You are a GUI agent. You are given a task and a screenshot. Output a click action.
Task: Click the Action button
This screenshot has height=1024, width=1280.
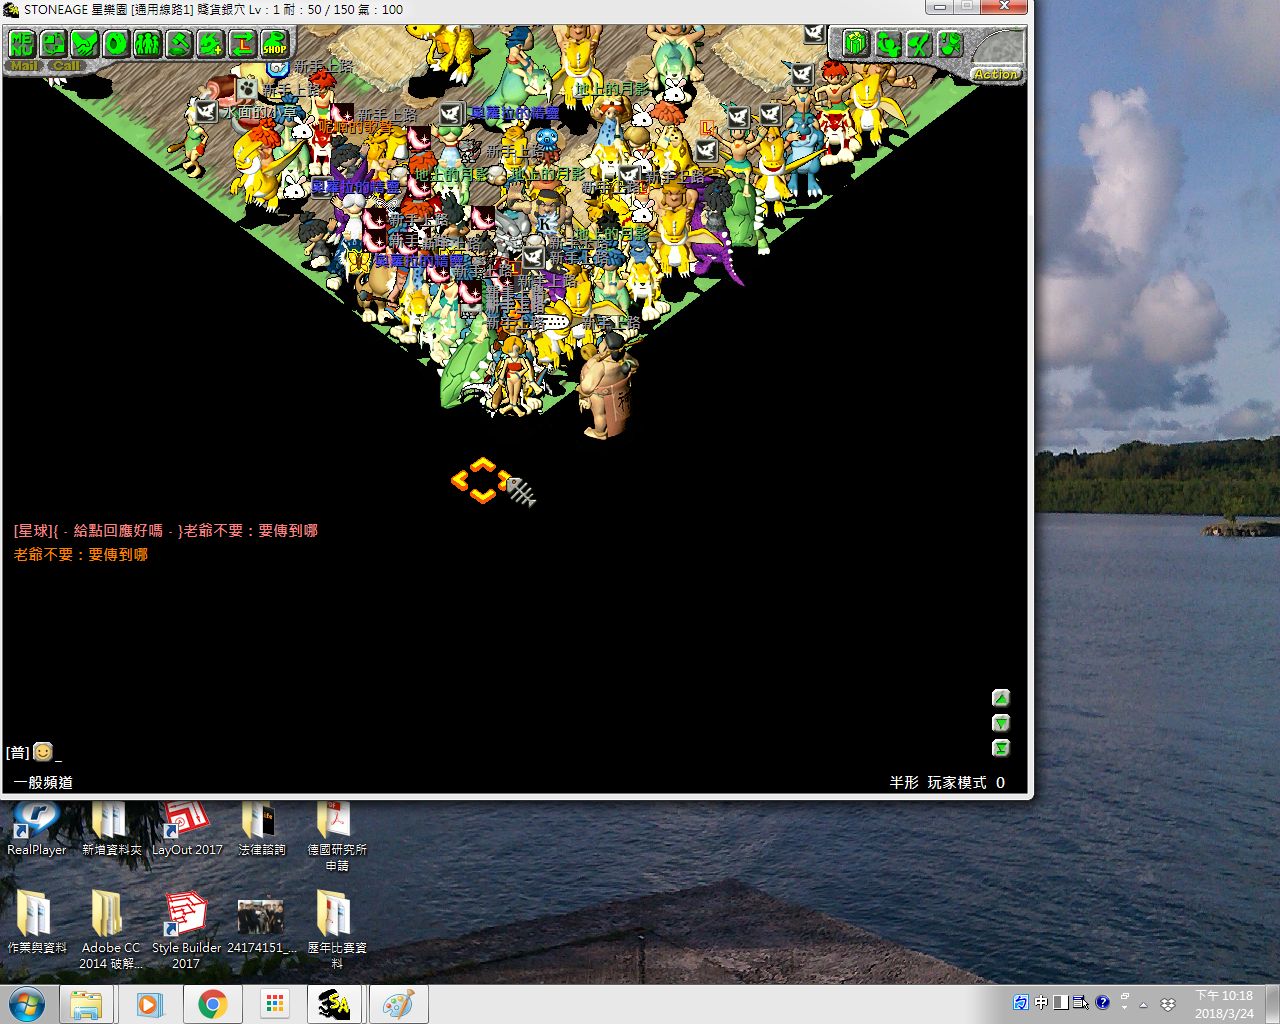(996, 74)
